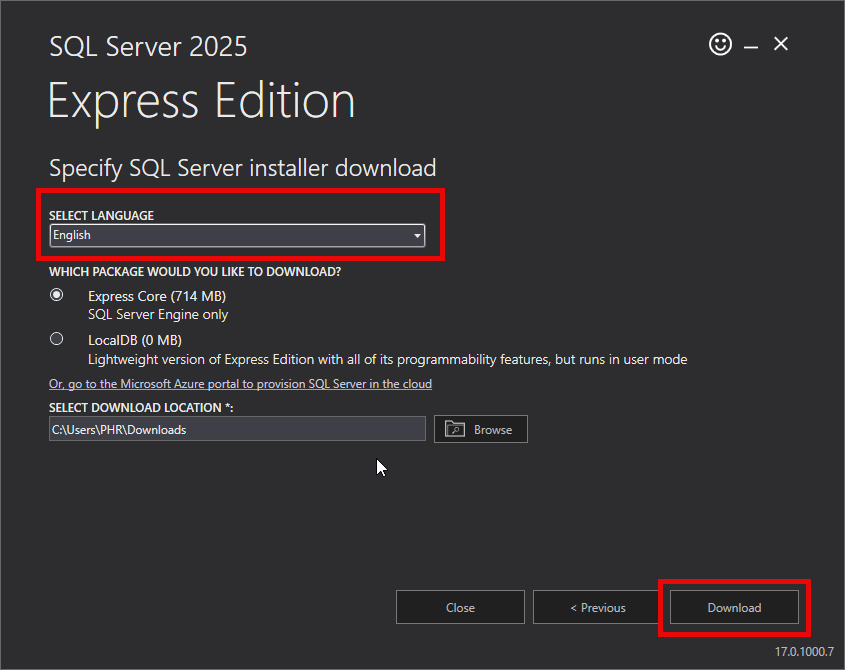
Task: Minimize the SQL Server installer window
Action: pyautogui.click(x=750, y=45)
